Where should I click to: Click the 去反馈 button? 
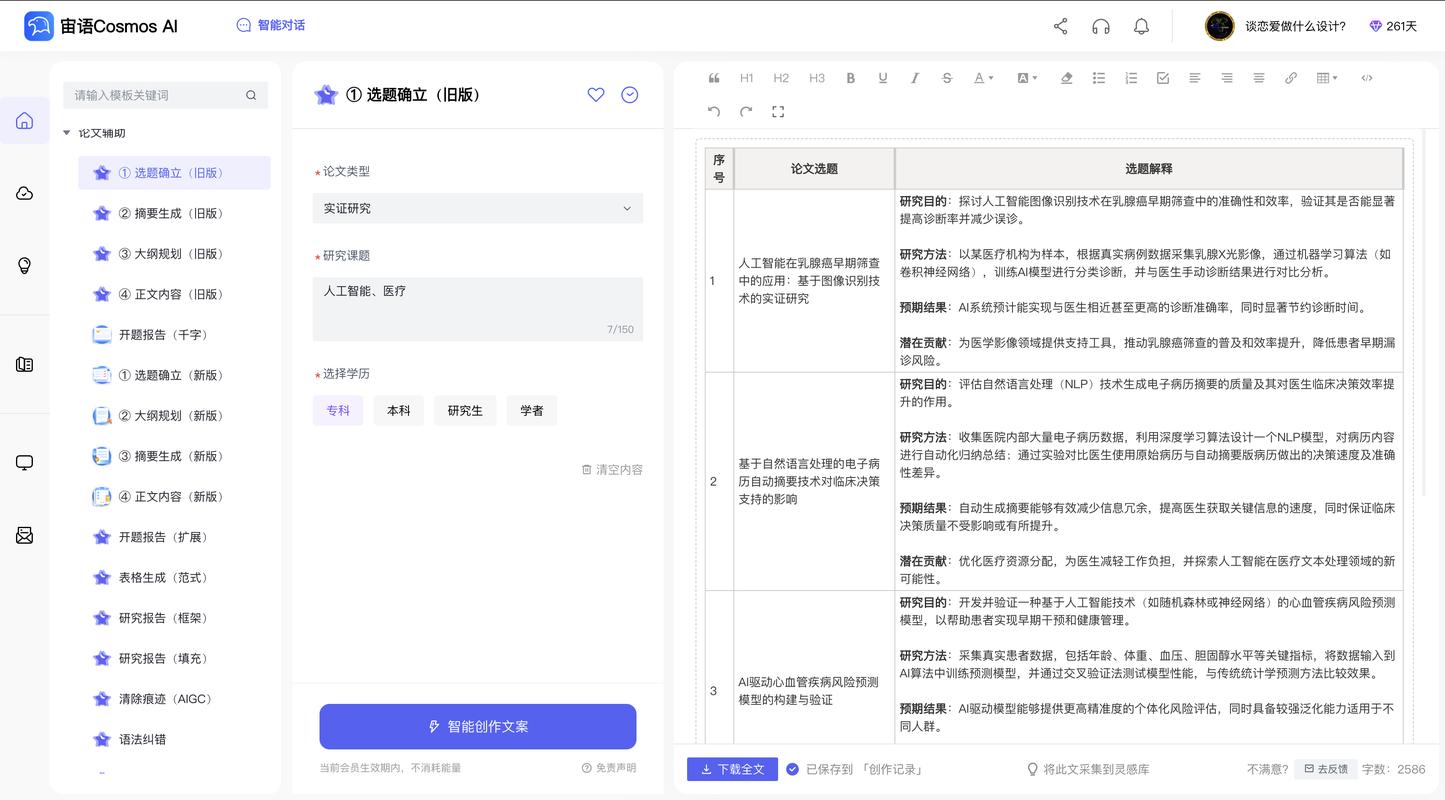click(x=1325, y=769)
